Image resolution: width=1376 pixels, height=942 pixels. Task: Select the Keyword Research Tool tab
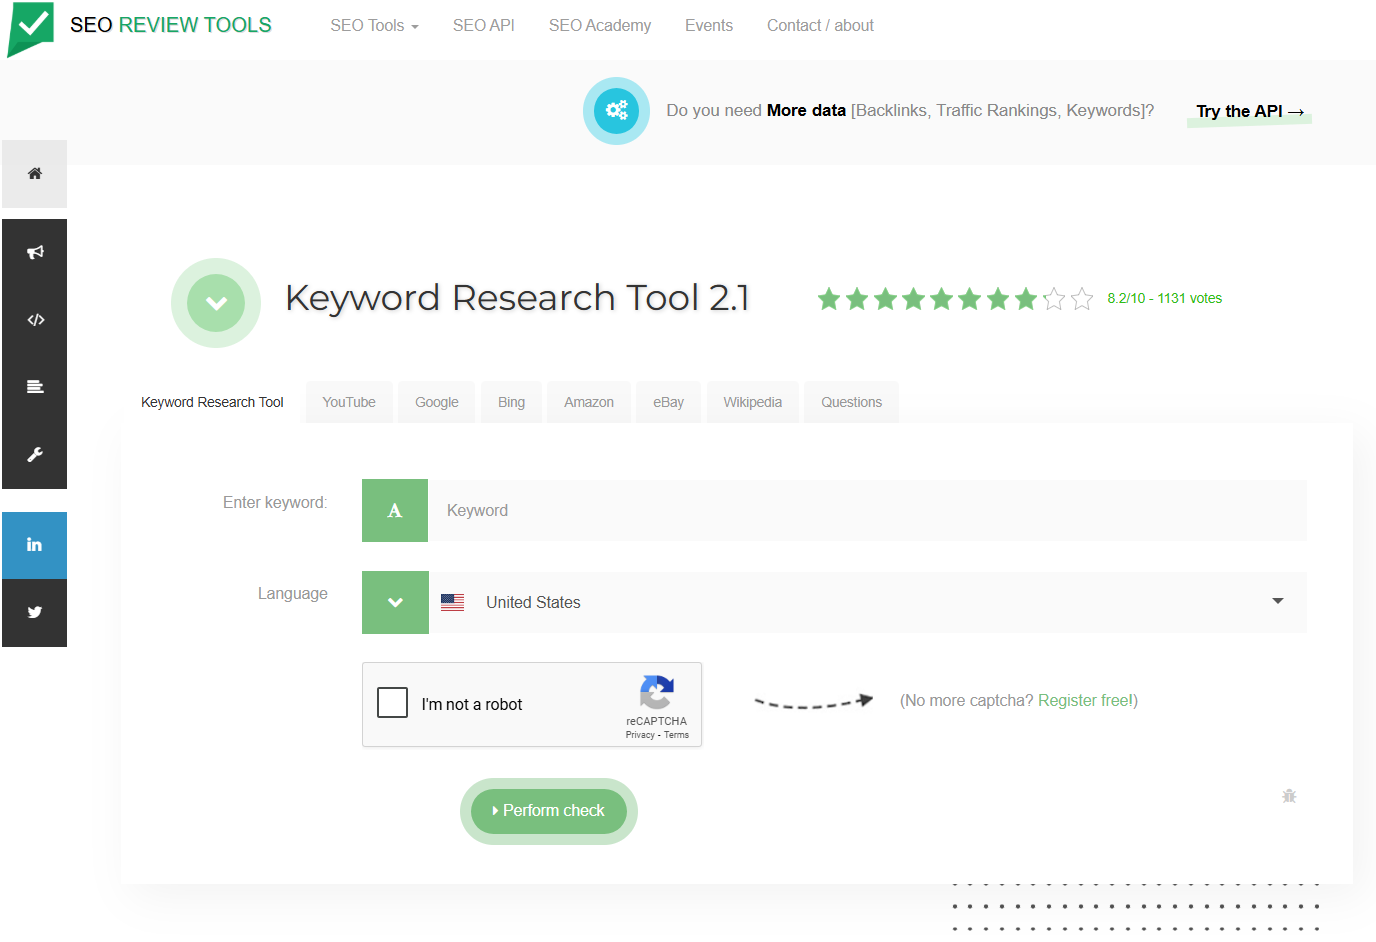click(212, 402)
